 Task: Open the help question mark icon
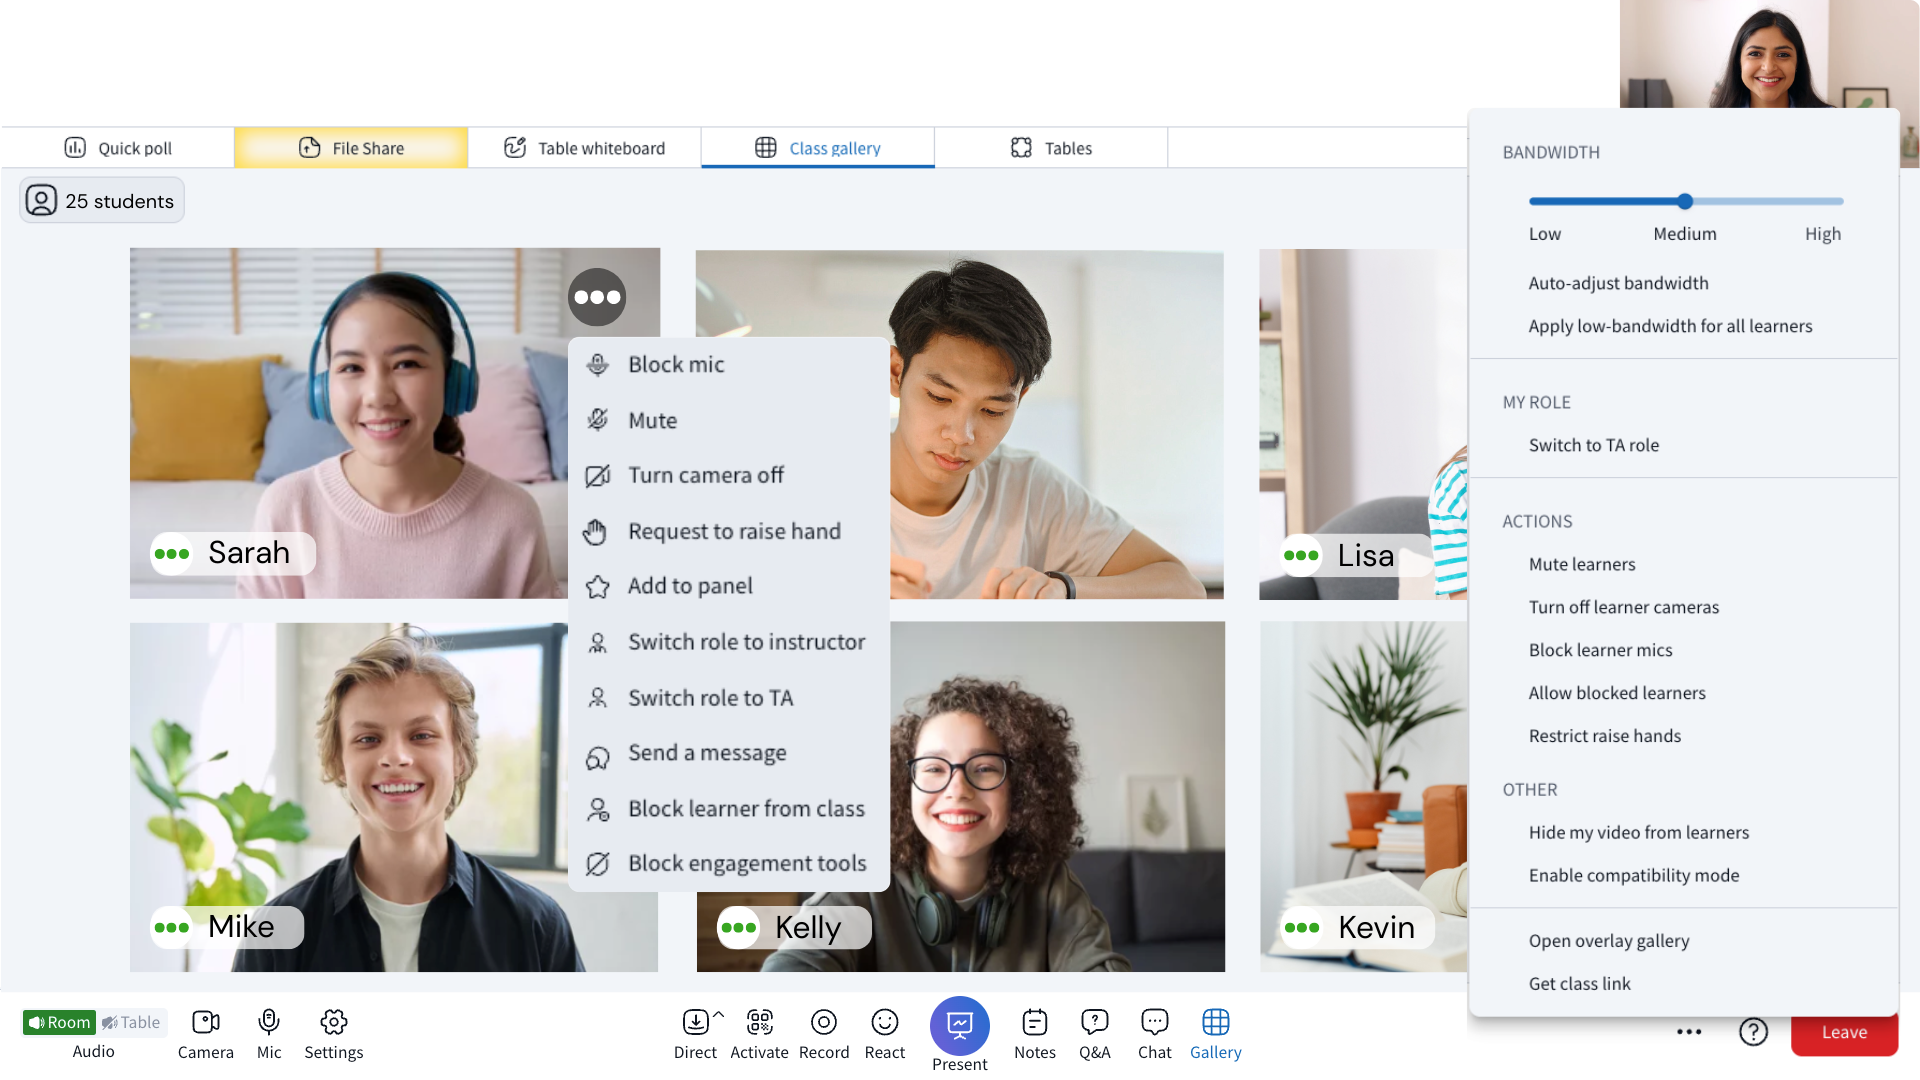point(1753,1031)
